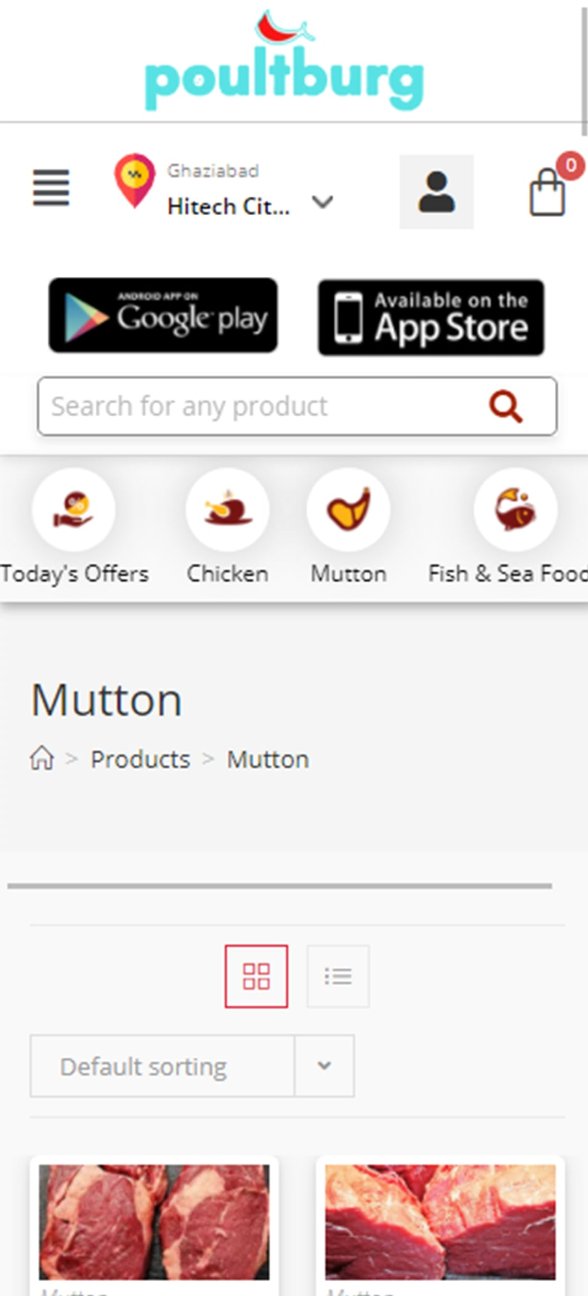Open the user account profile icon
The height and width of the screenshot is (1296, 588).
[436, 191]
